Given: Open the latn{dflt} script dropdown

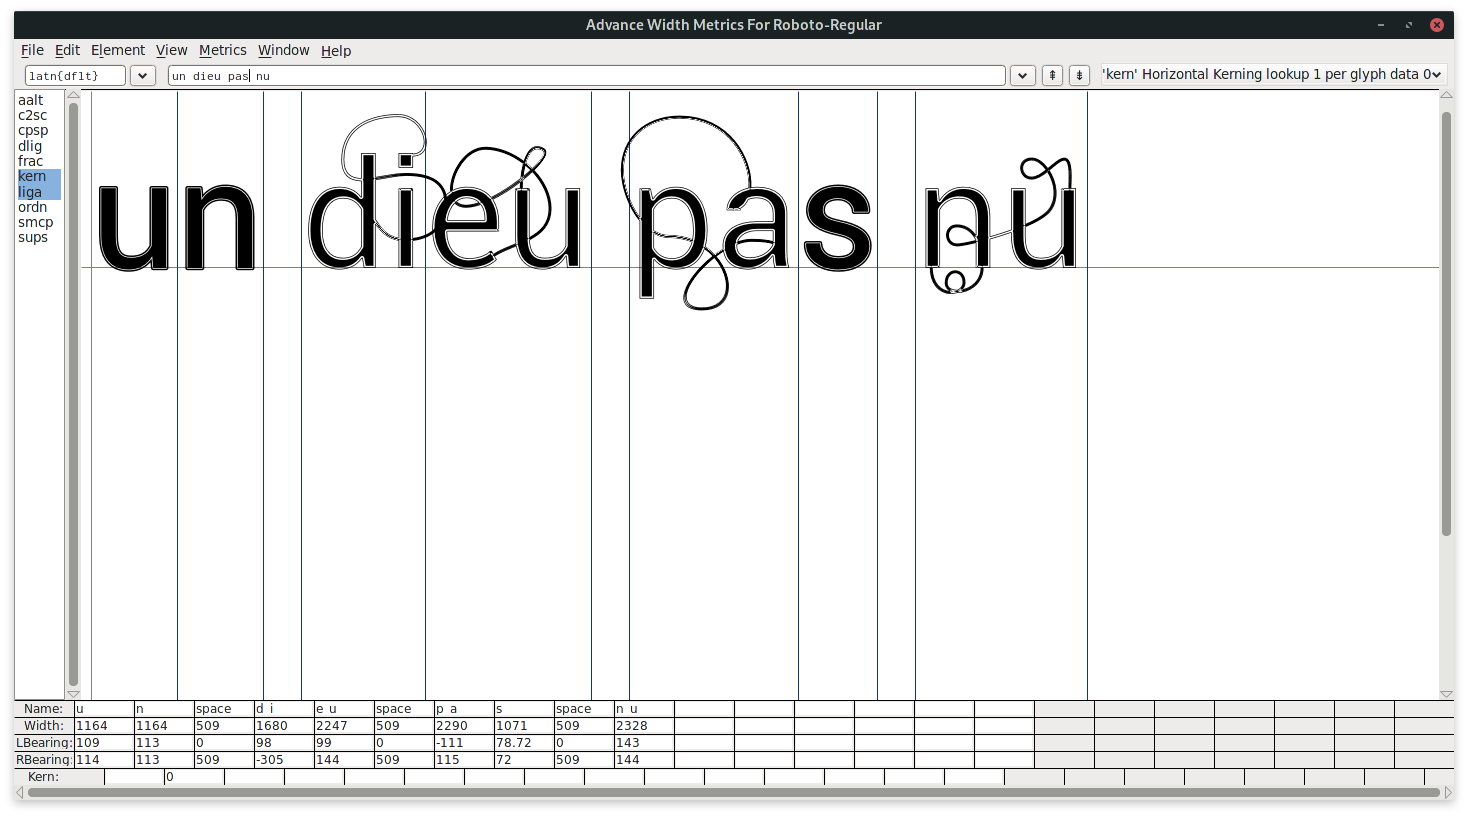Looking at the screenshot, I should [143, 76].
